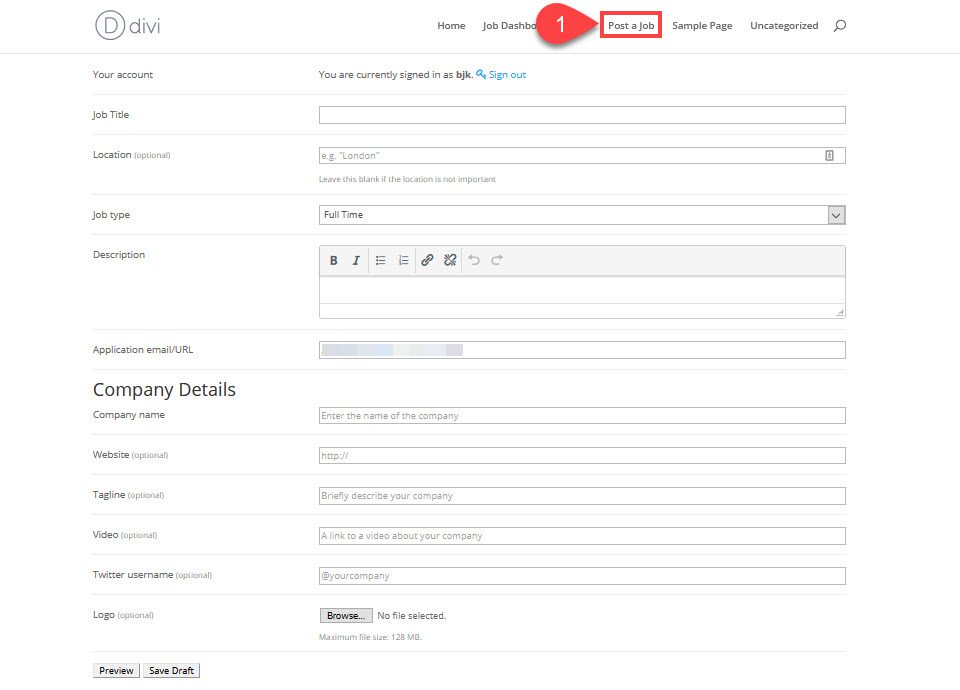Undo the last edit in the description

point(473,260)
